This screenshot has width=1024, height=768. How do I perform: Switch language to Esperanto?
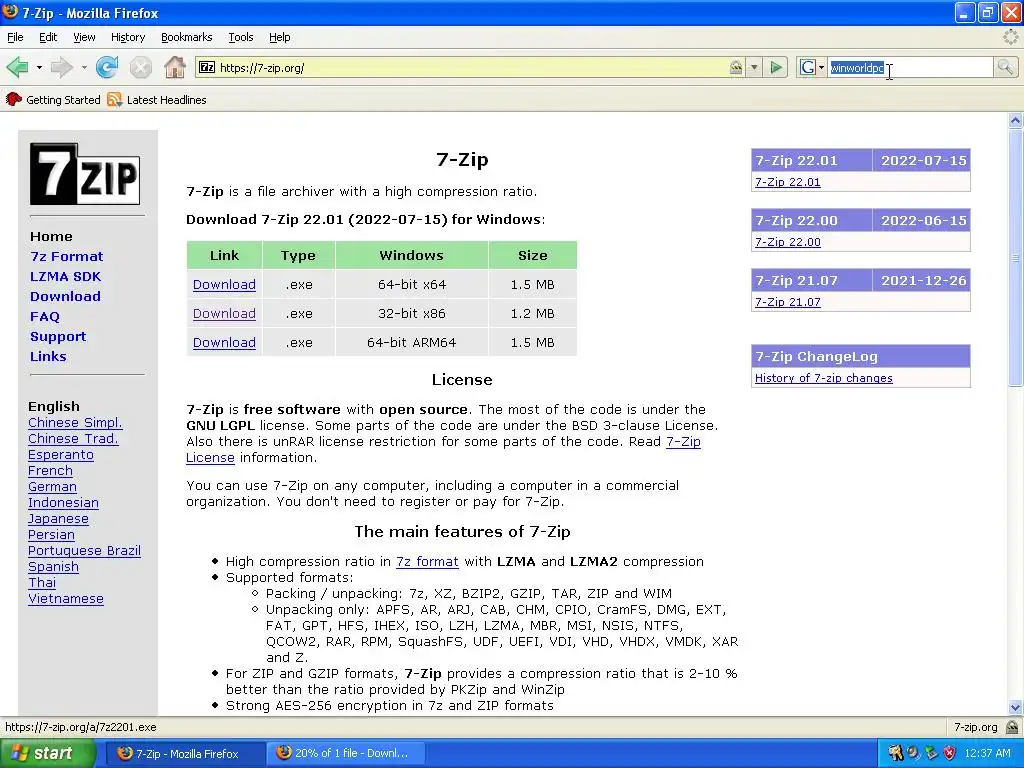coord(61,455)
